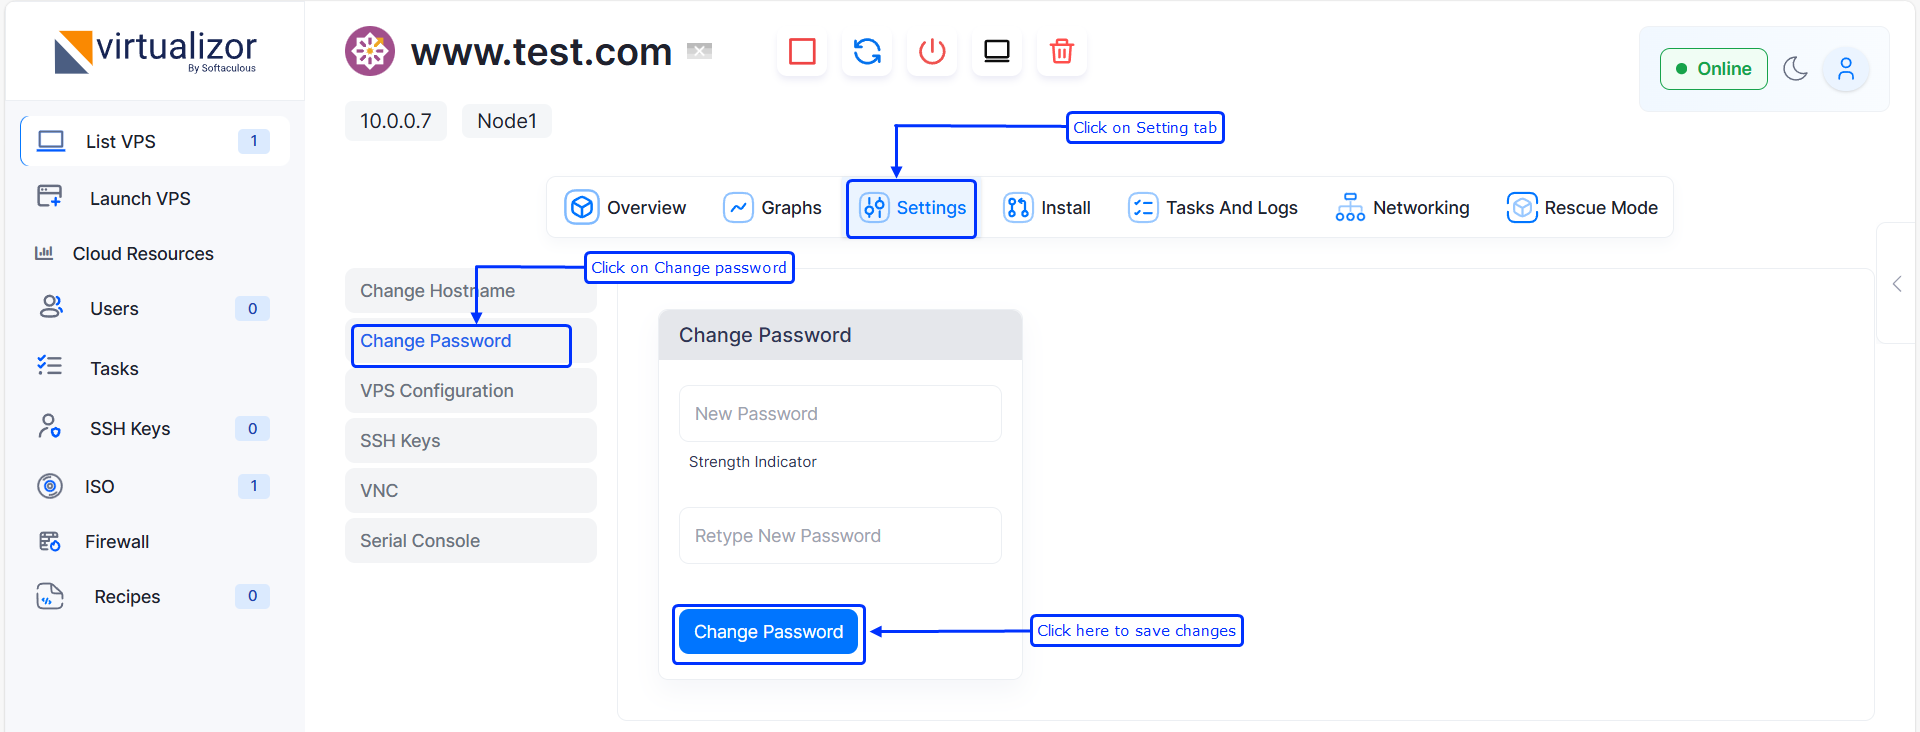Expand the right side panel chevron
The image size is (1920, 732).
click(1897, 284)
